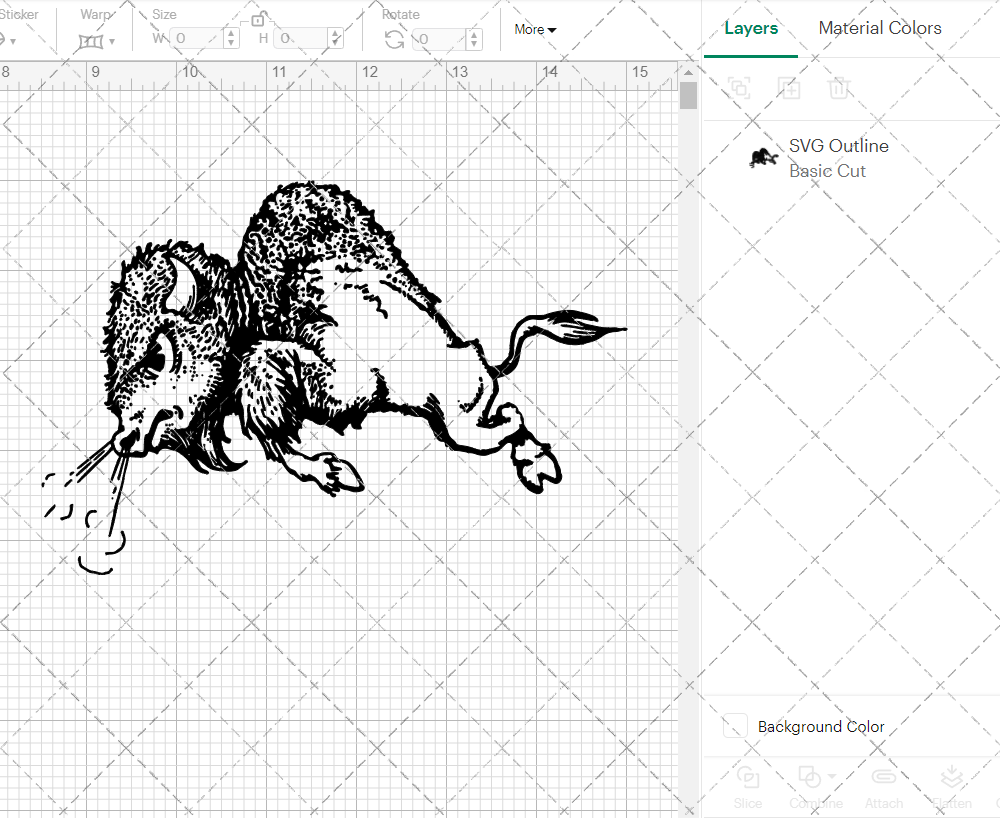
Task: Click the Width size input field
Action: click(197, 38)
